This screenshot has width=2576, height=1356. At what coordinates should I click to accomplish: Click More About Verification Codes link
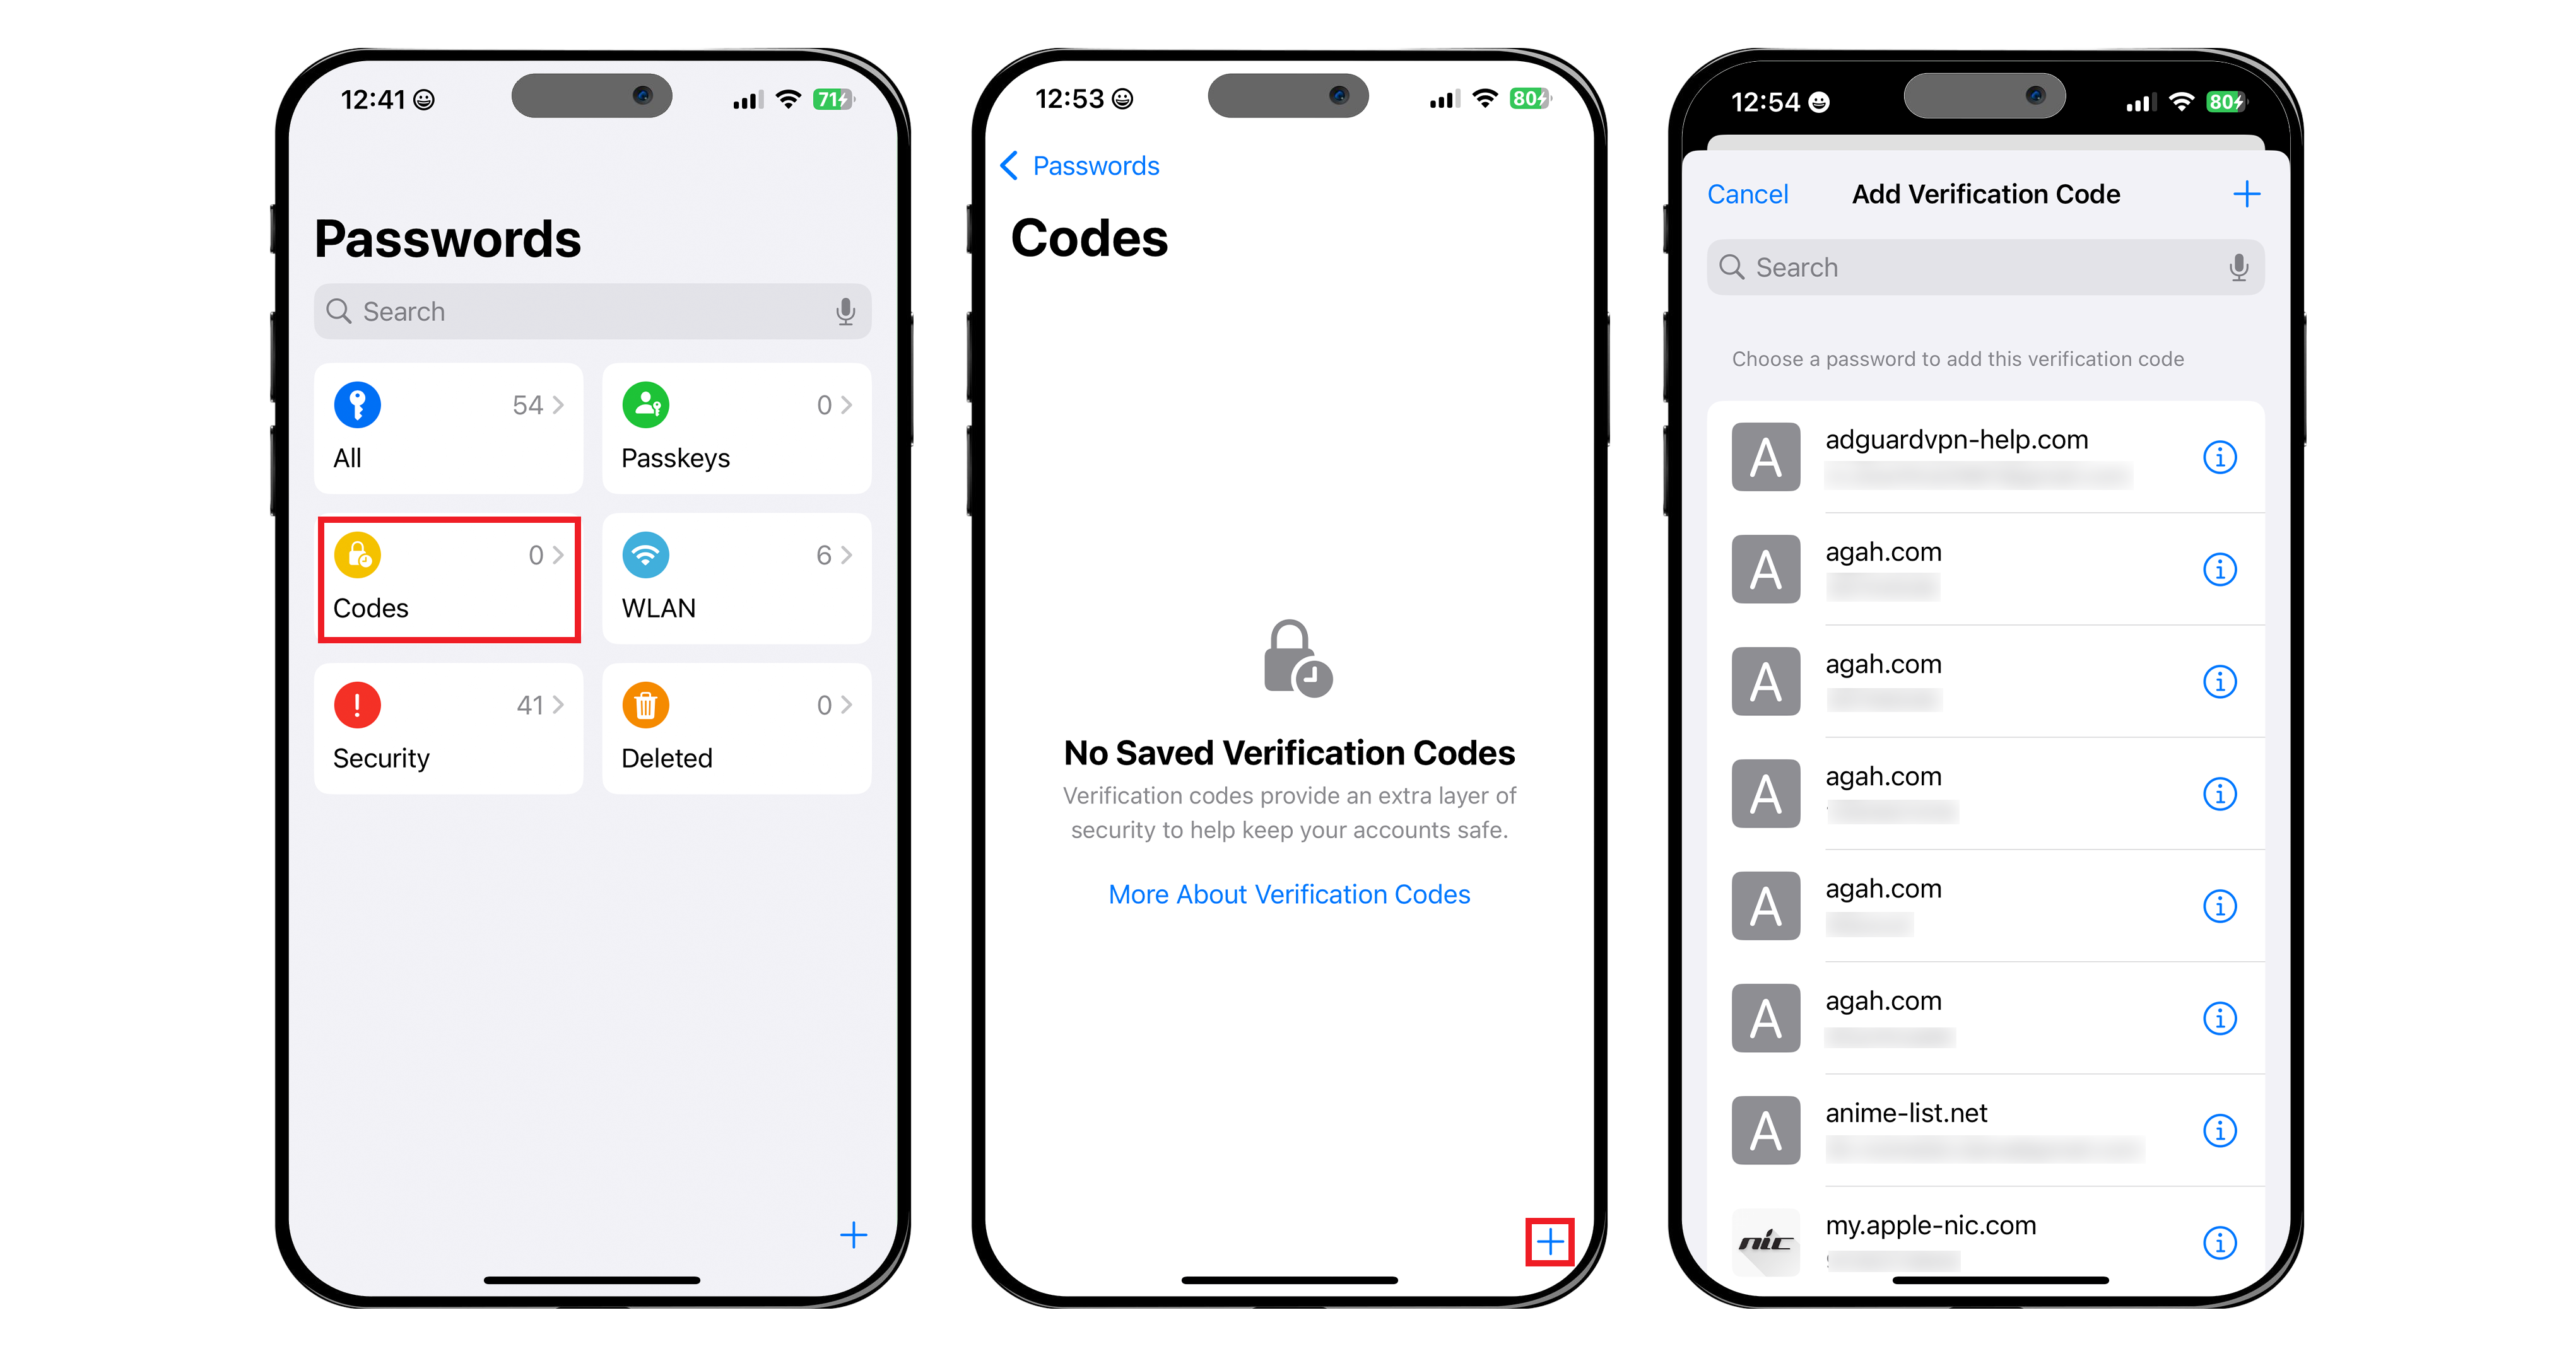pos(1288,891)
